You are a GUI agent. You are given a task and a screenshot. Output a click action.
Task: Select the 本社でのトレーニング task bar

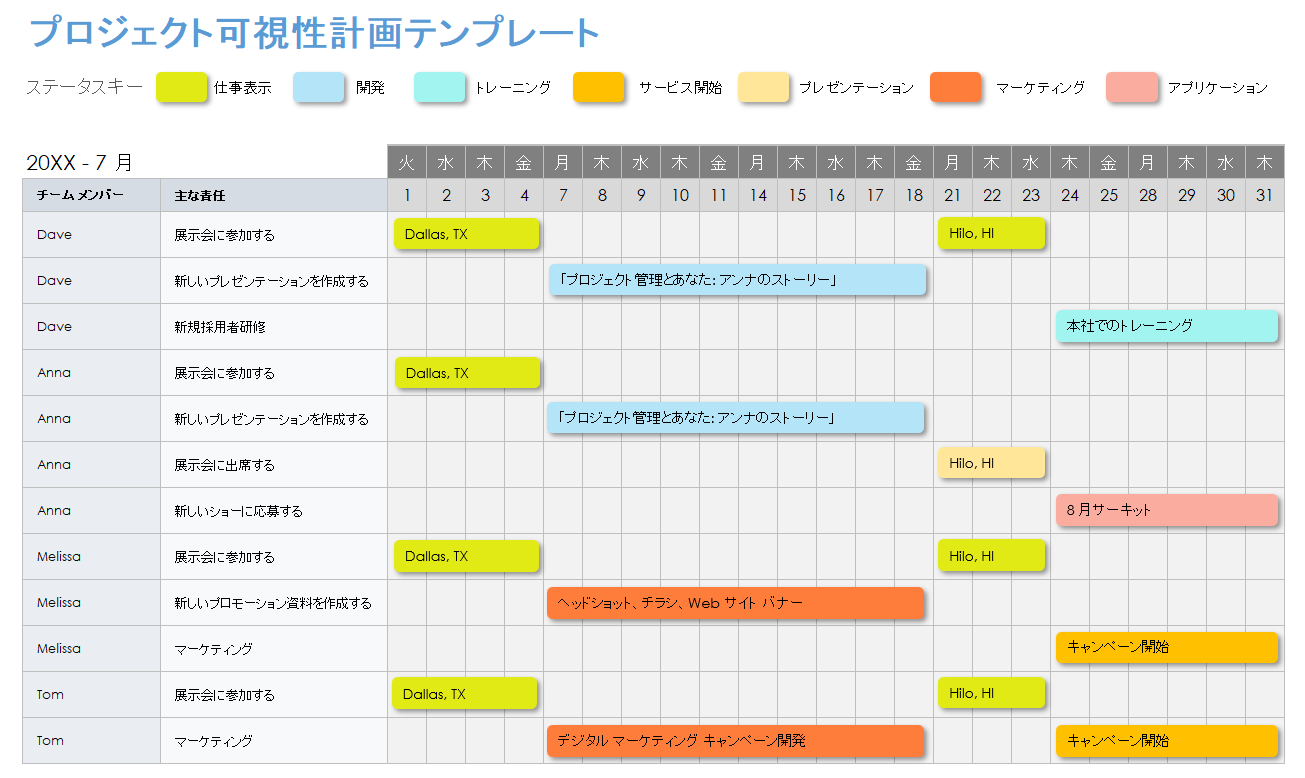[1167, 326]
